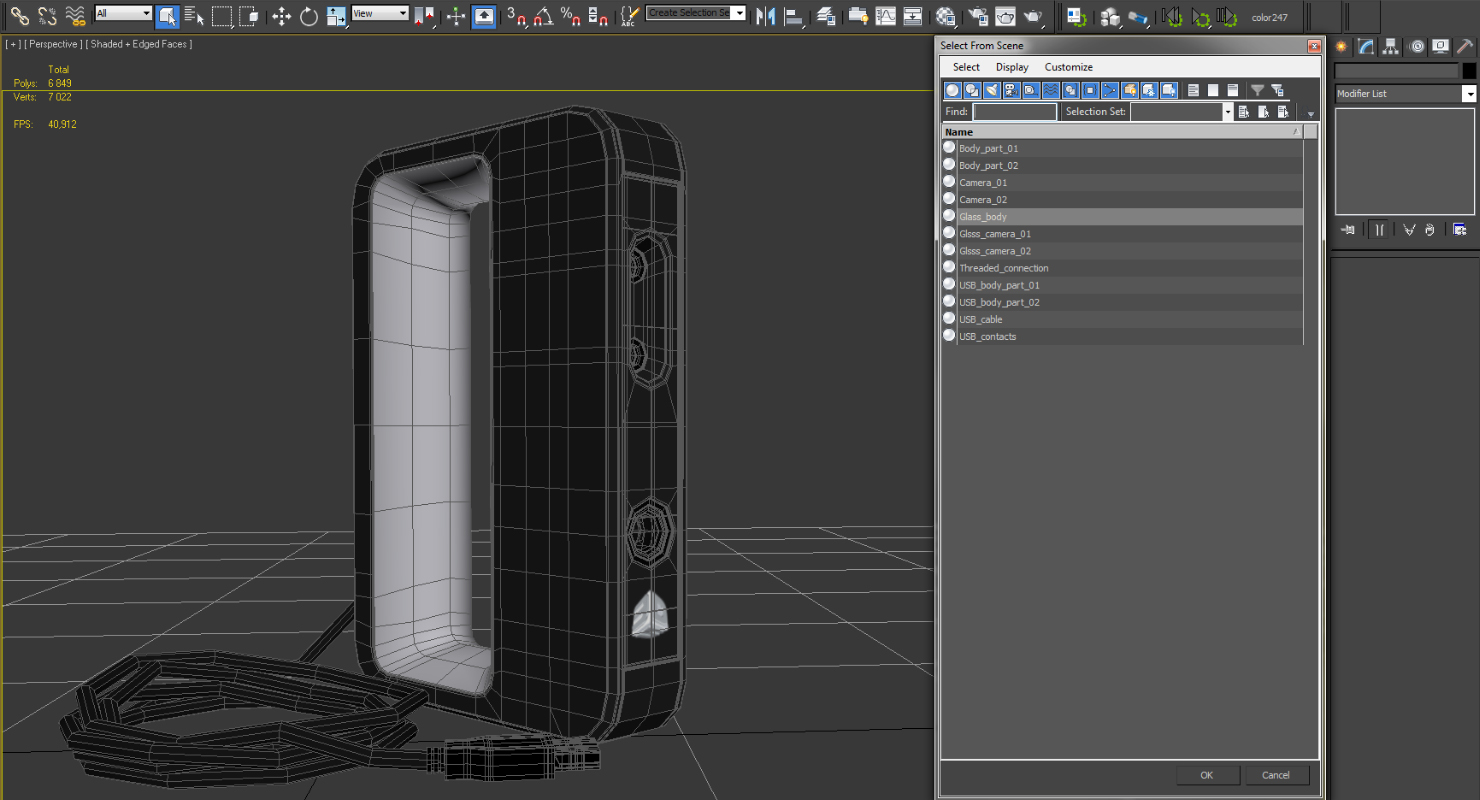
Task: Open the Select menu in dialog
Action: point(966,67)
